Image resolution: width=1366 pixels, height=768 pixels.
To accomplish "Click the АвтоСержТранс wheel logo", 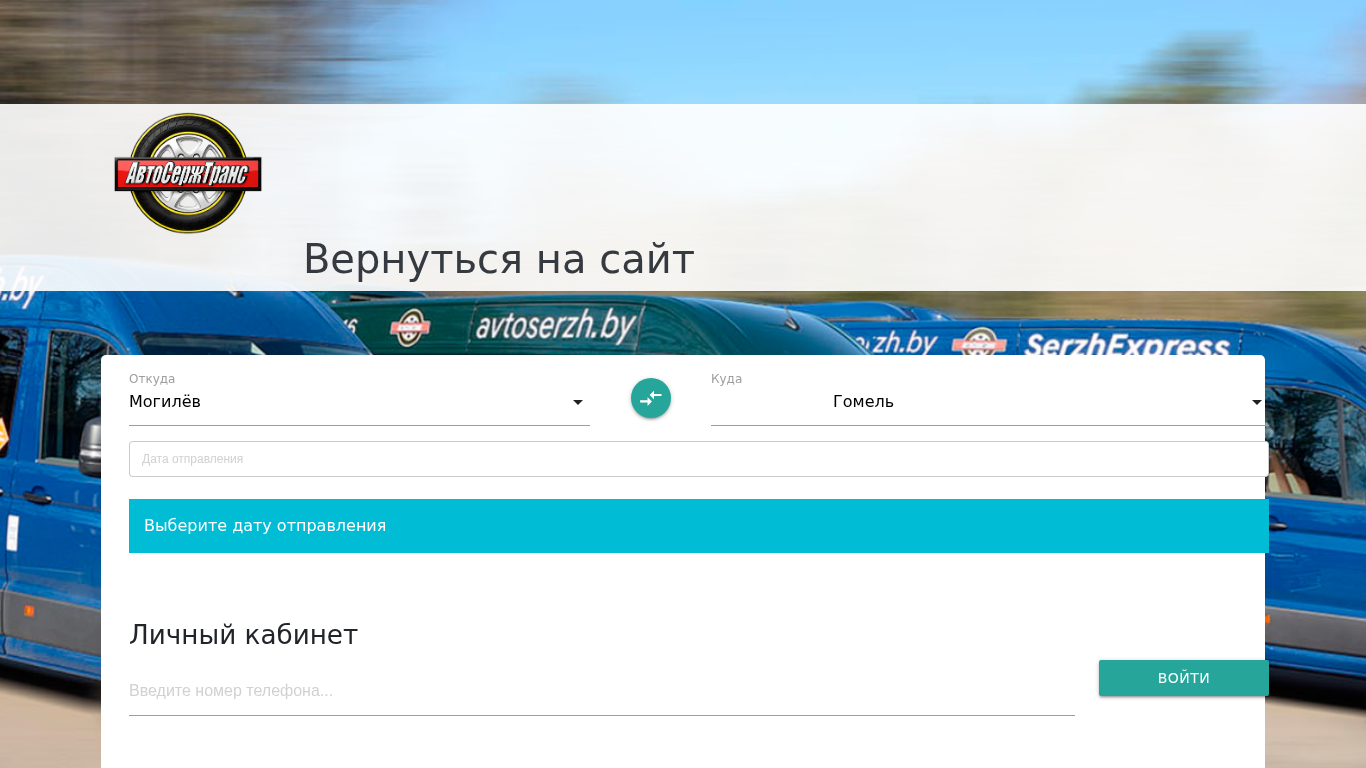I will click(x=188, y=173).
